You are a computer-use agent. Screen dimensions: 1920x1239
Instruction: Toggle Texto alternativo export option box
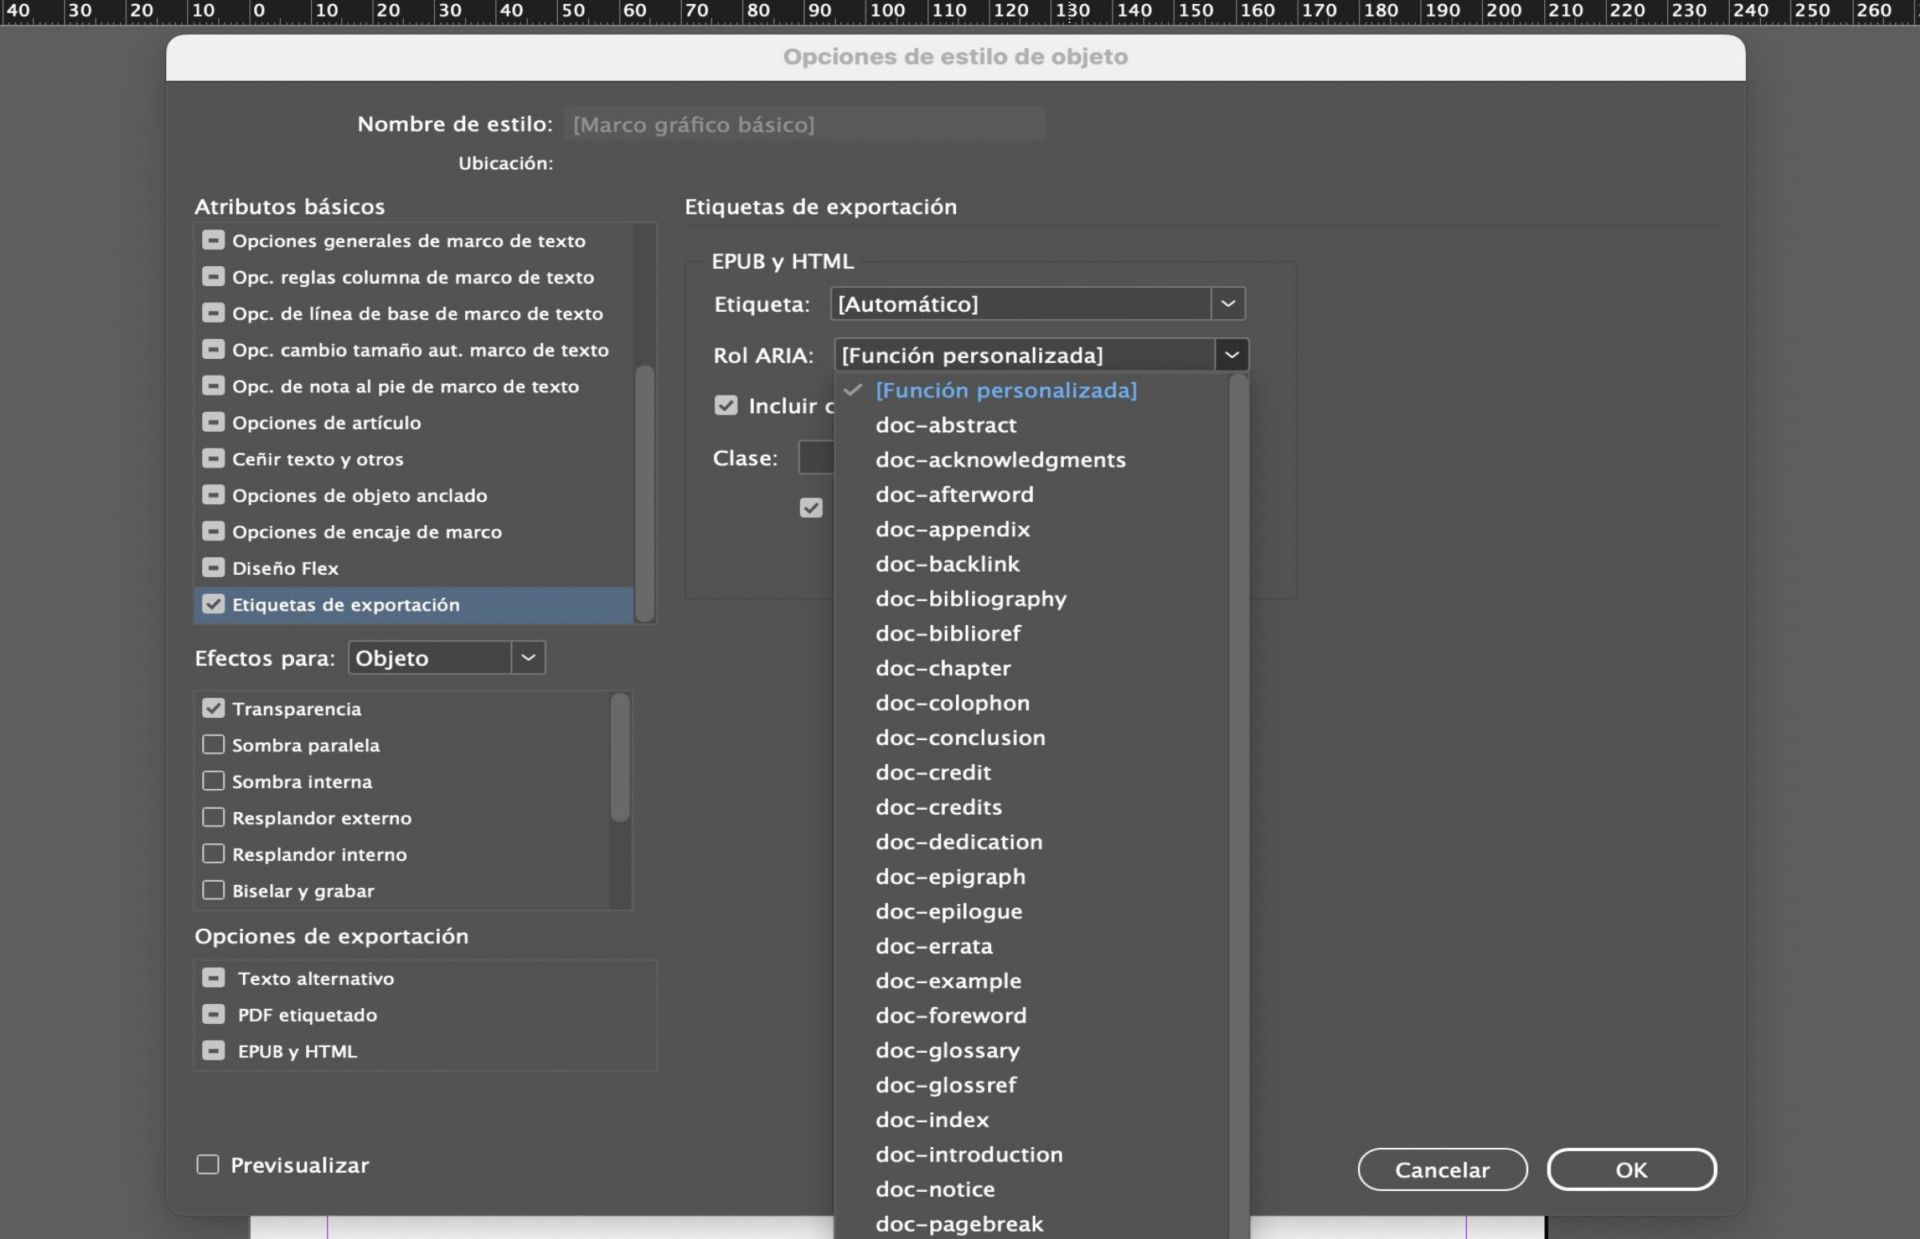tap(213, 978)
